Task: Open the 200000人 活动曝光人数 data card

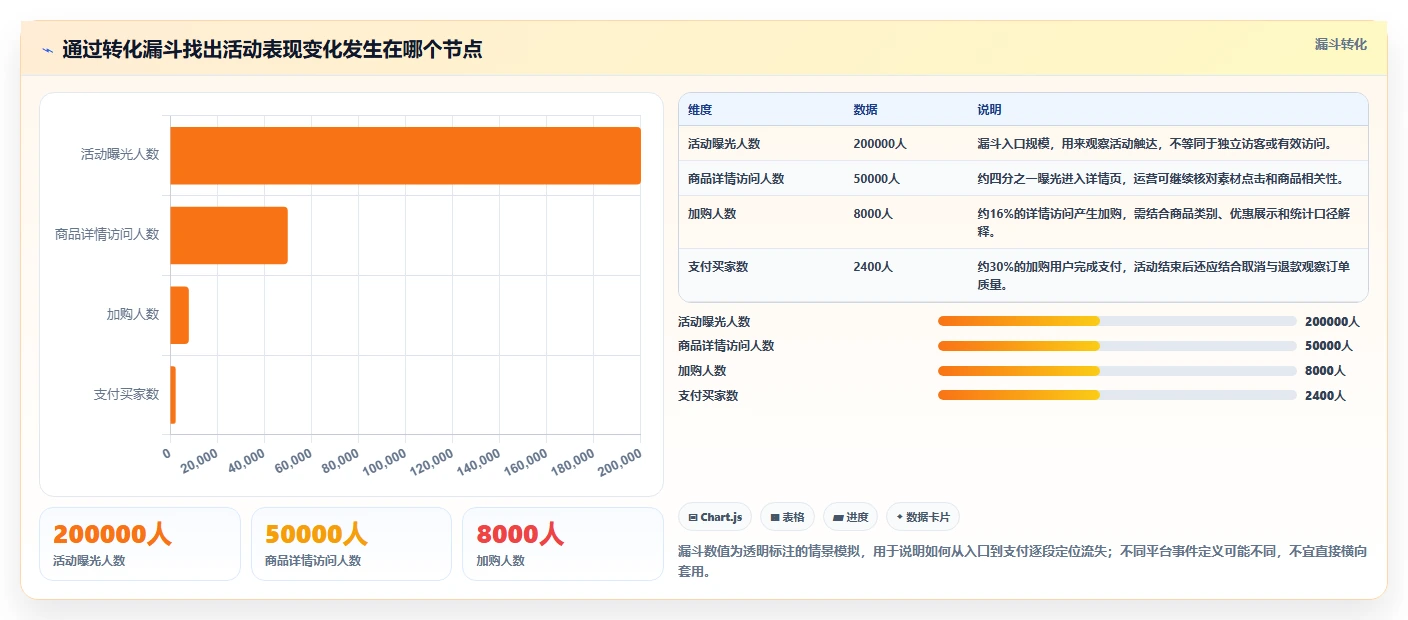Action: (x=140, y=544)
